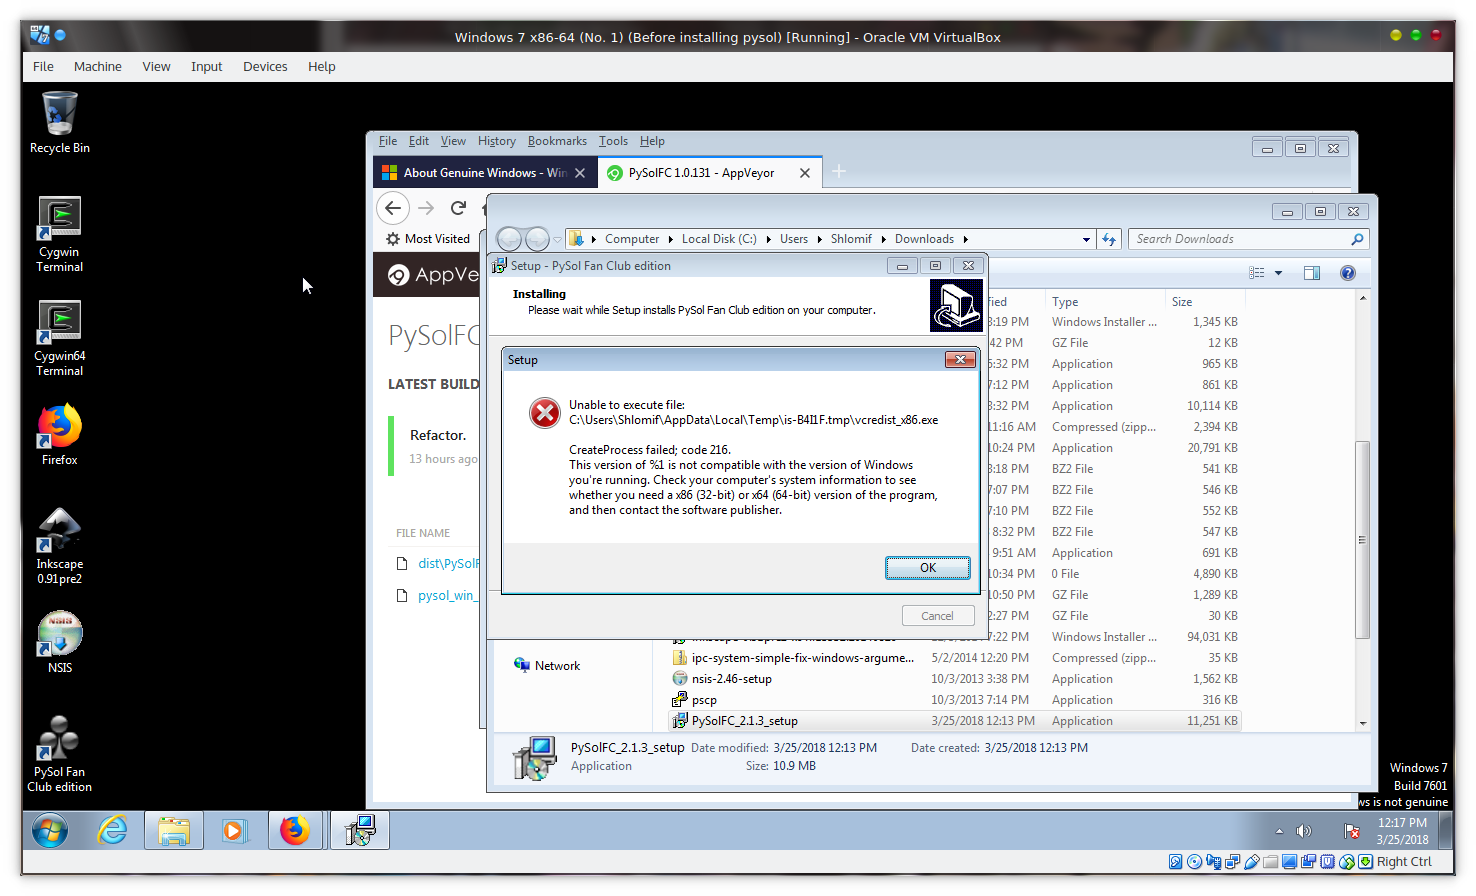The width and height of the screenshot is (1476, 896).
Task: Expand the breadcrumb arrow after Computer
Action: (x=671, y=239)
